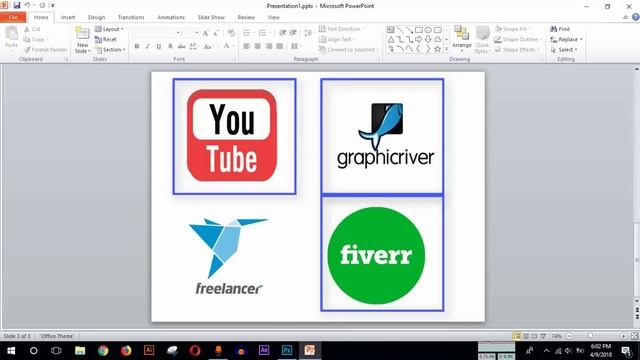
Task: Fit slide to current window button
Action: pyautogui.click(x=634, y=336)
